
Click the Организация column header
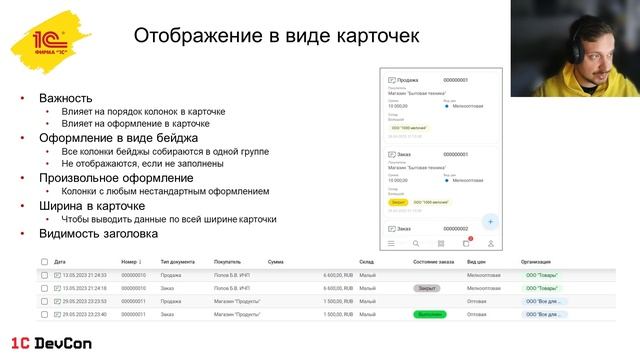[x=536, y=262]
